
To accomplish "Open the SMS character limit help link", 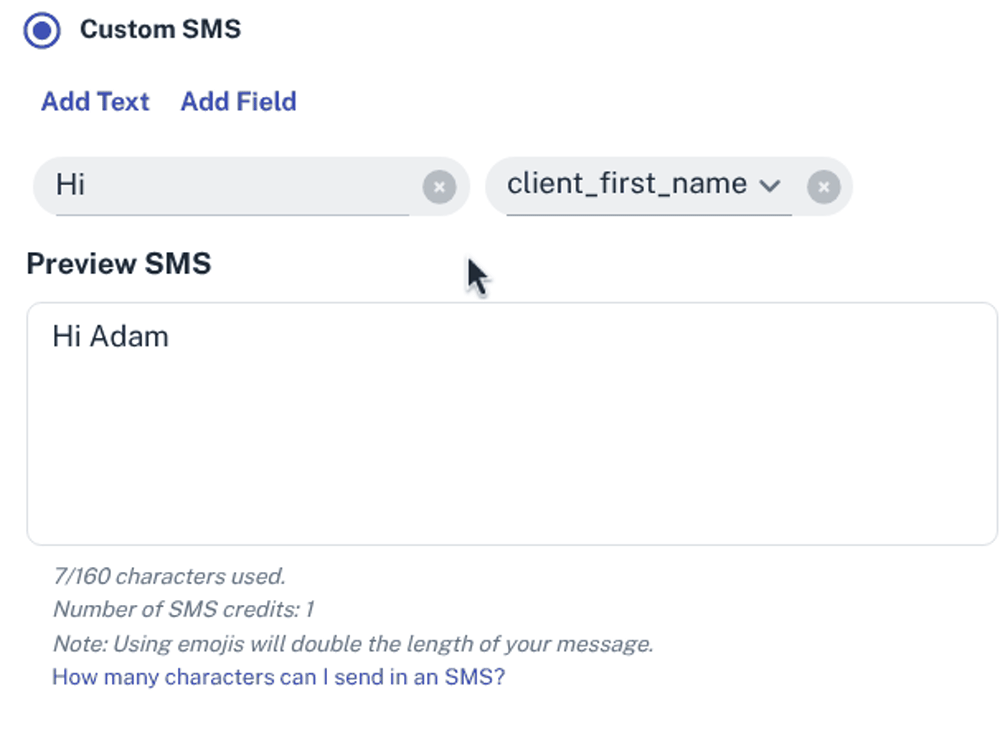I will [x=278, y=677].
